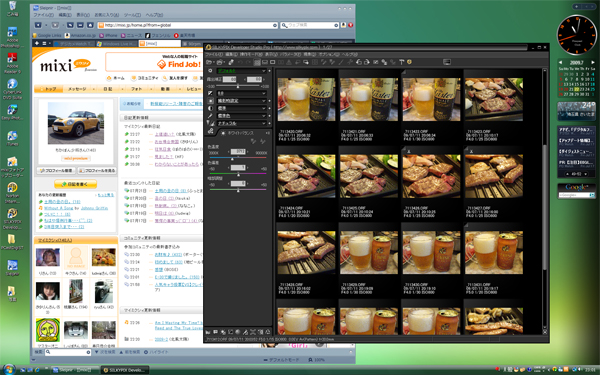This screenshot has width=600, height=375.
Task: Open the Sleipnir search engine dropdown arrow
Action: 336,25
